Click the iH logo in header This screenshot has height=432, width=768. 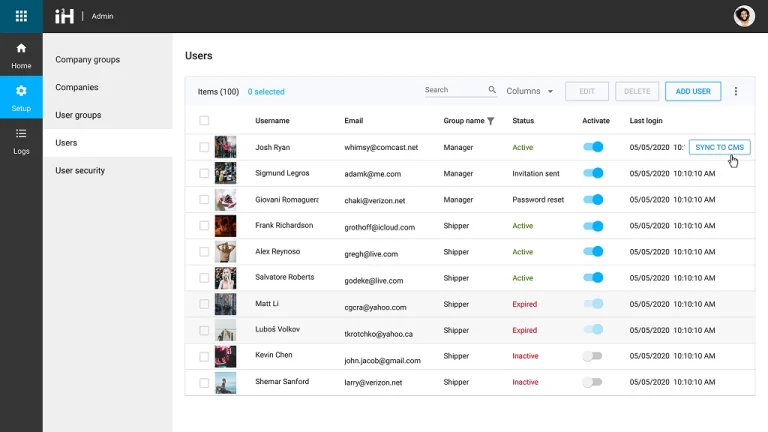(x=65, y=16)
